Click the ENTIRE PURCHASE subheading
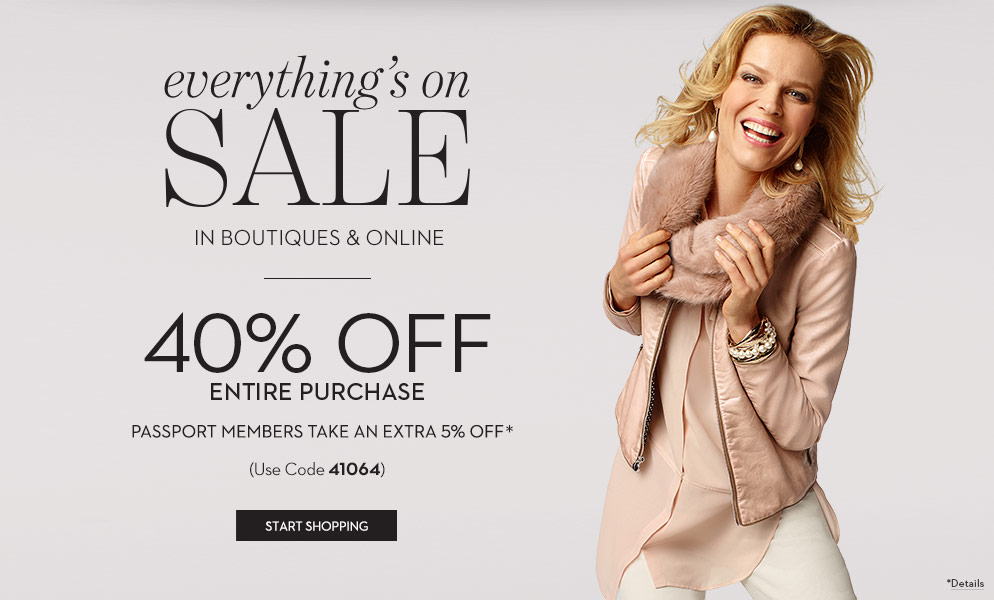Viewport: 994px width, 600px height. [x=317, y=392]
